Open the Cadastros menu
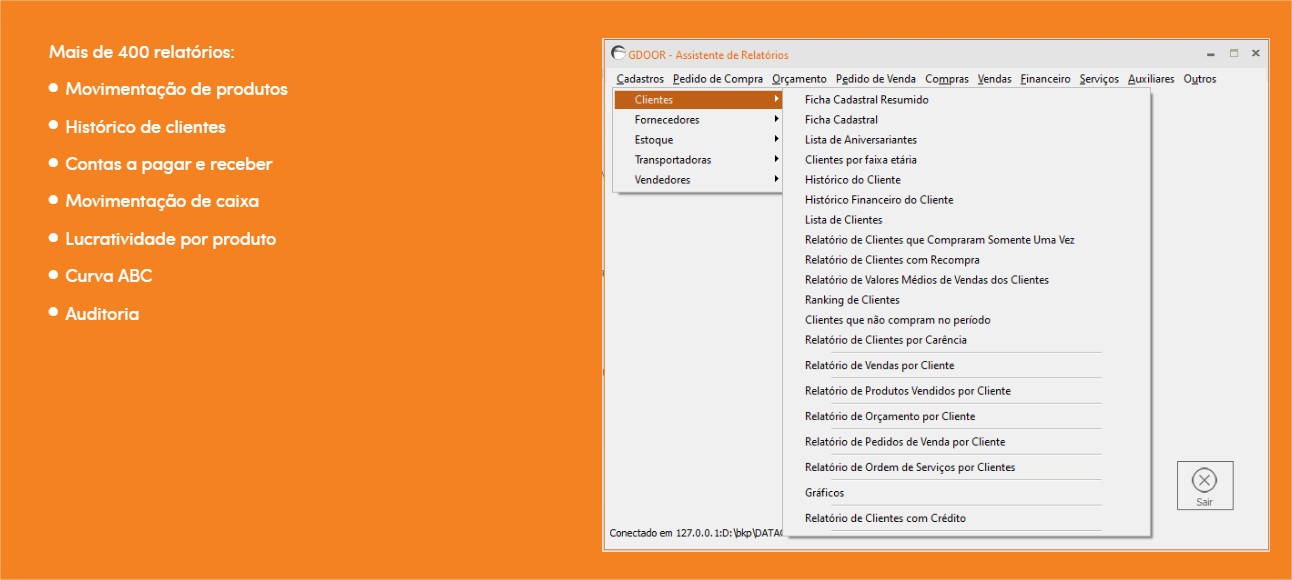1292x580 pixels. click(640, 79)
